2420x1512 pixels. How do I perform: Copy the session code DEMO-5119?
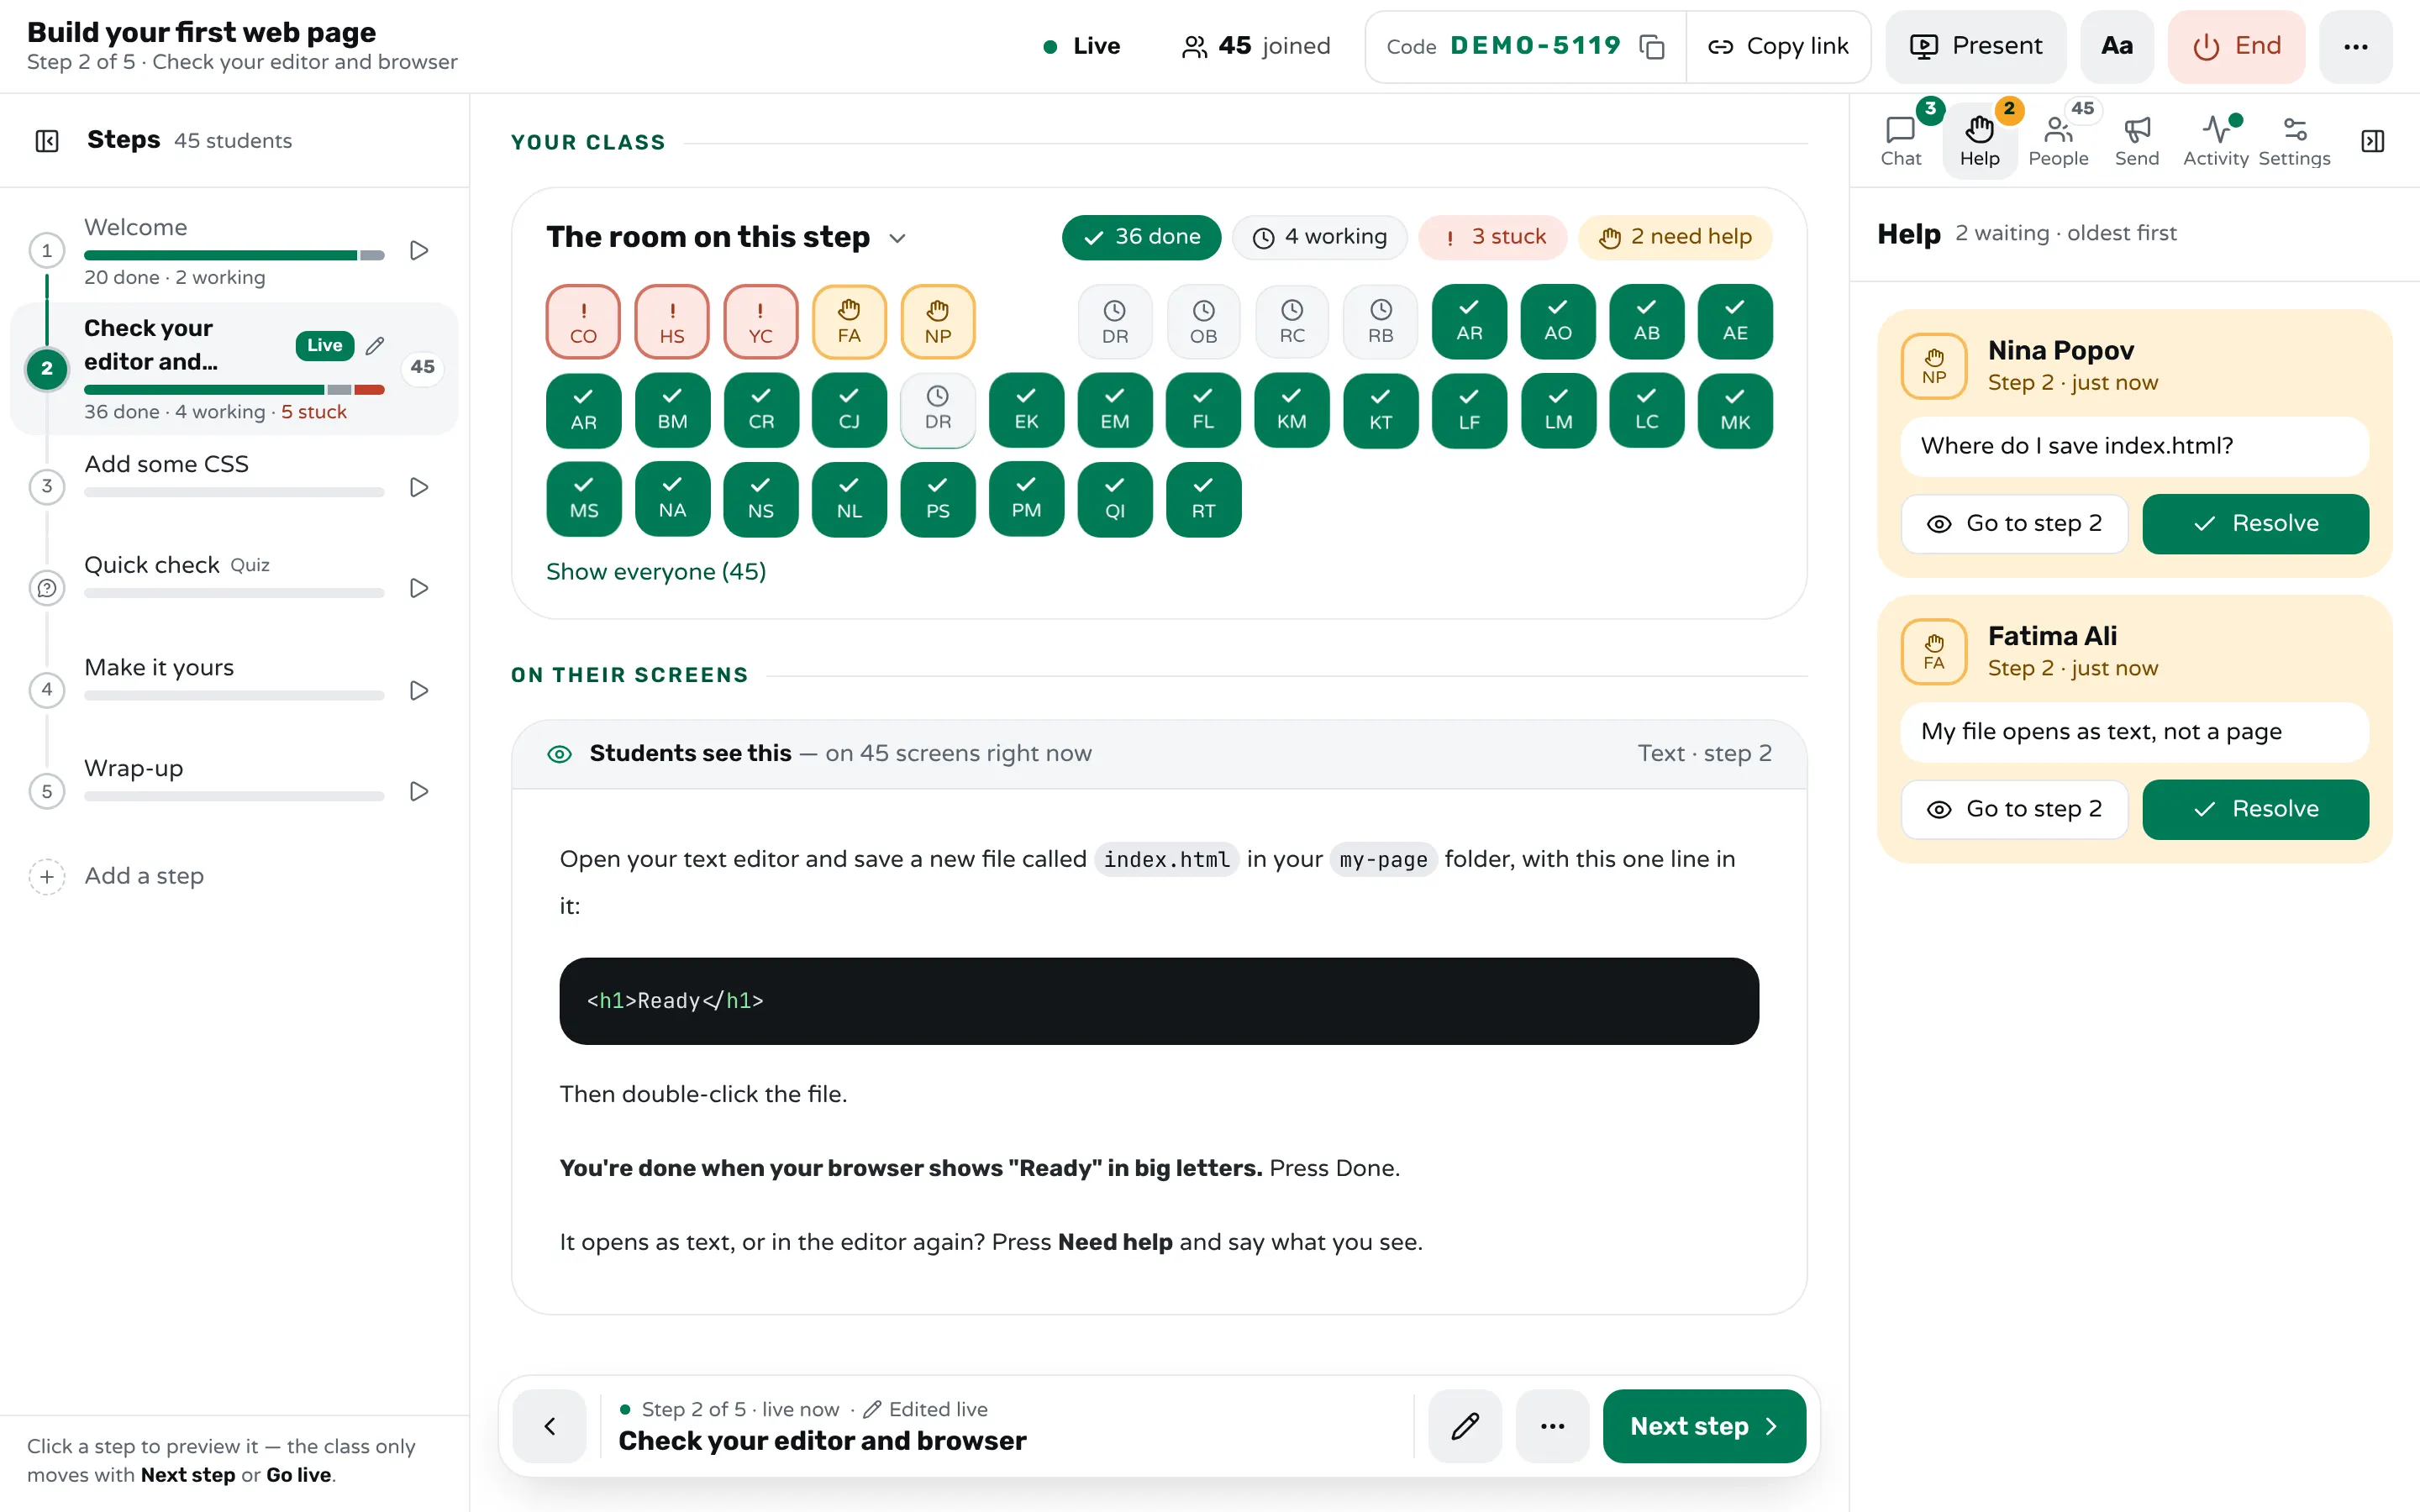(x=1651, y=47)
